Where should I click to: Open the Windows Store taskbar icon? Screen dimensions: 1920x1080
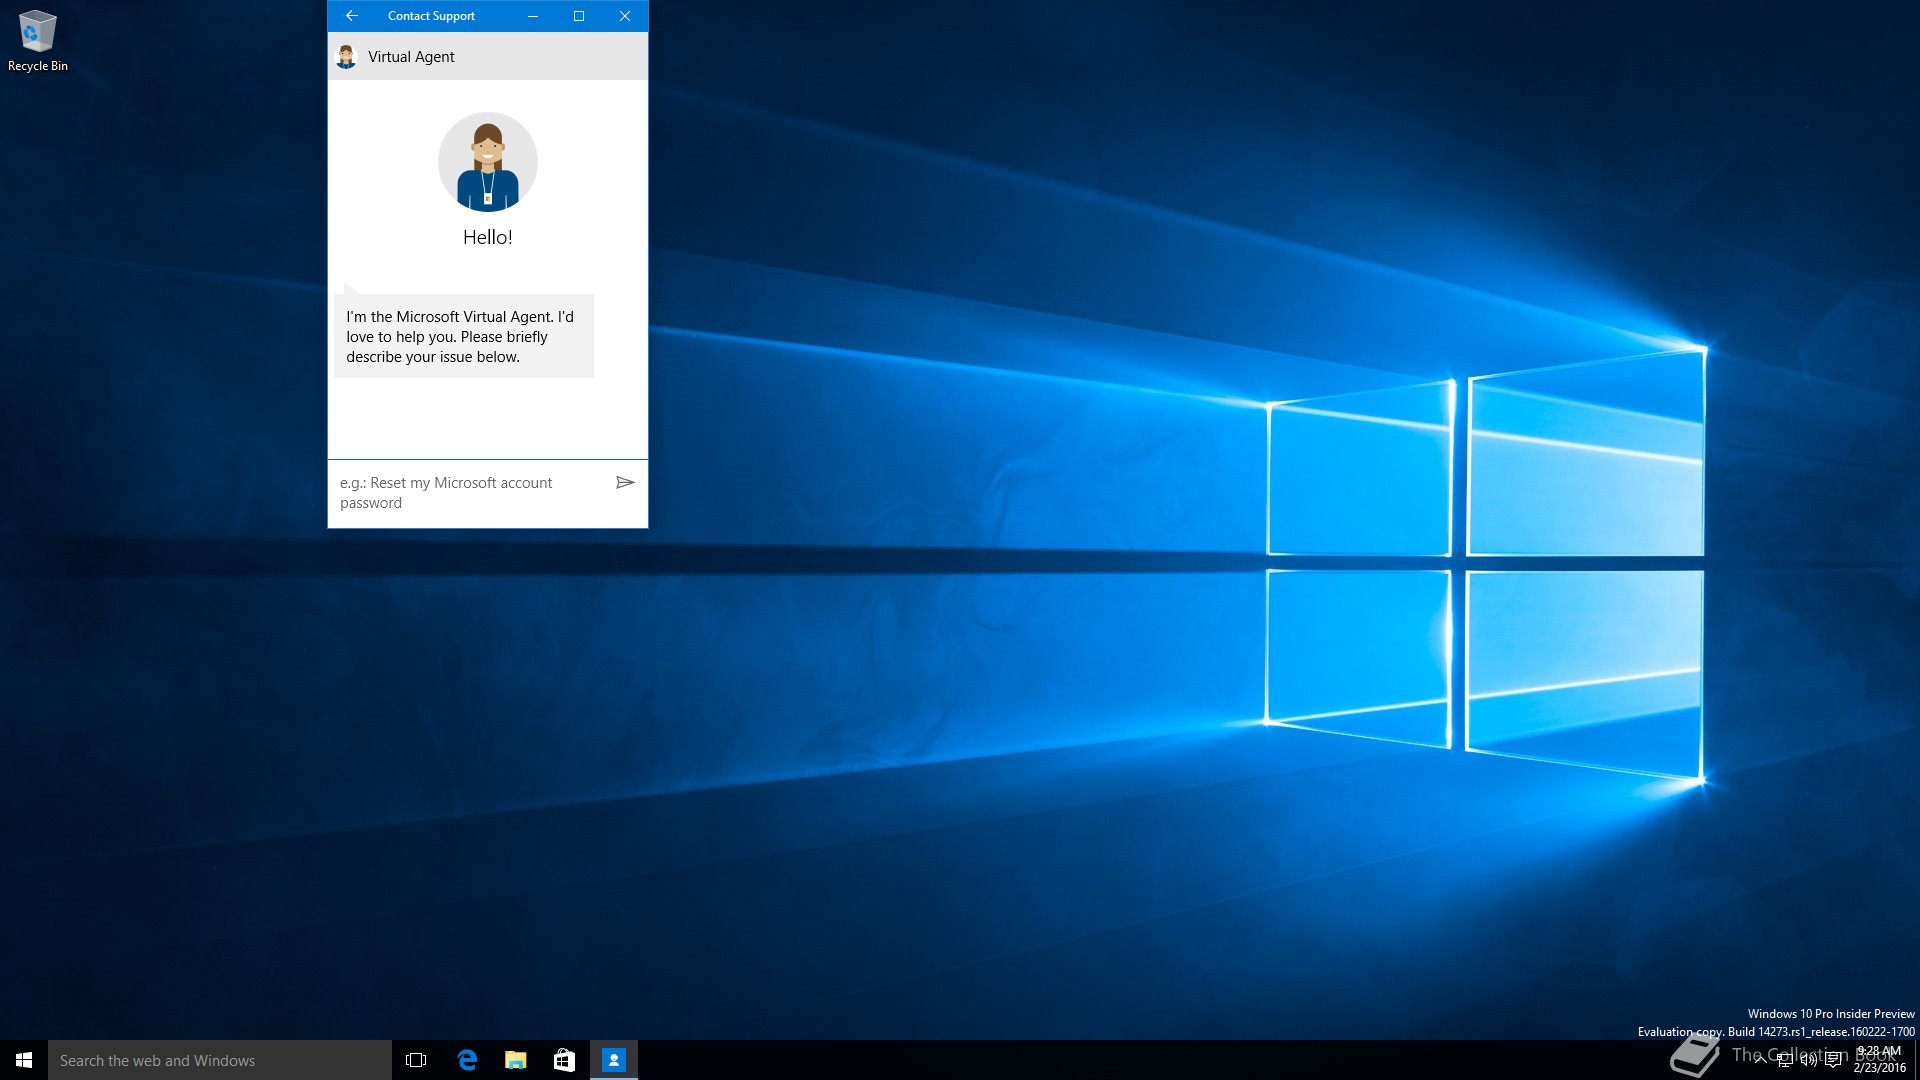pos(564,1060)
